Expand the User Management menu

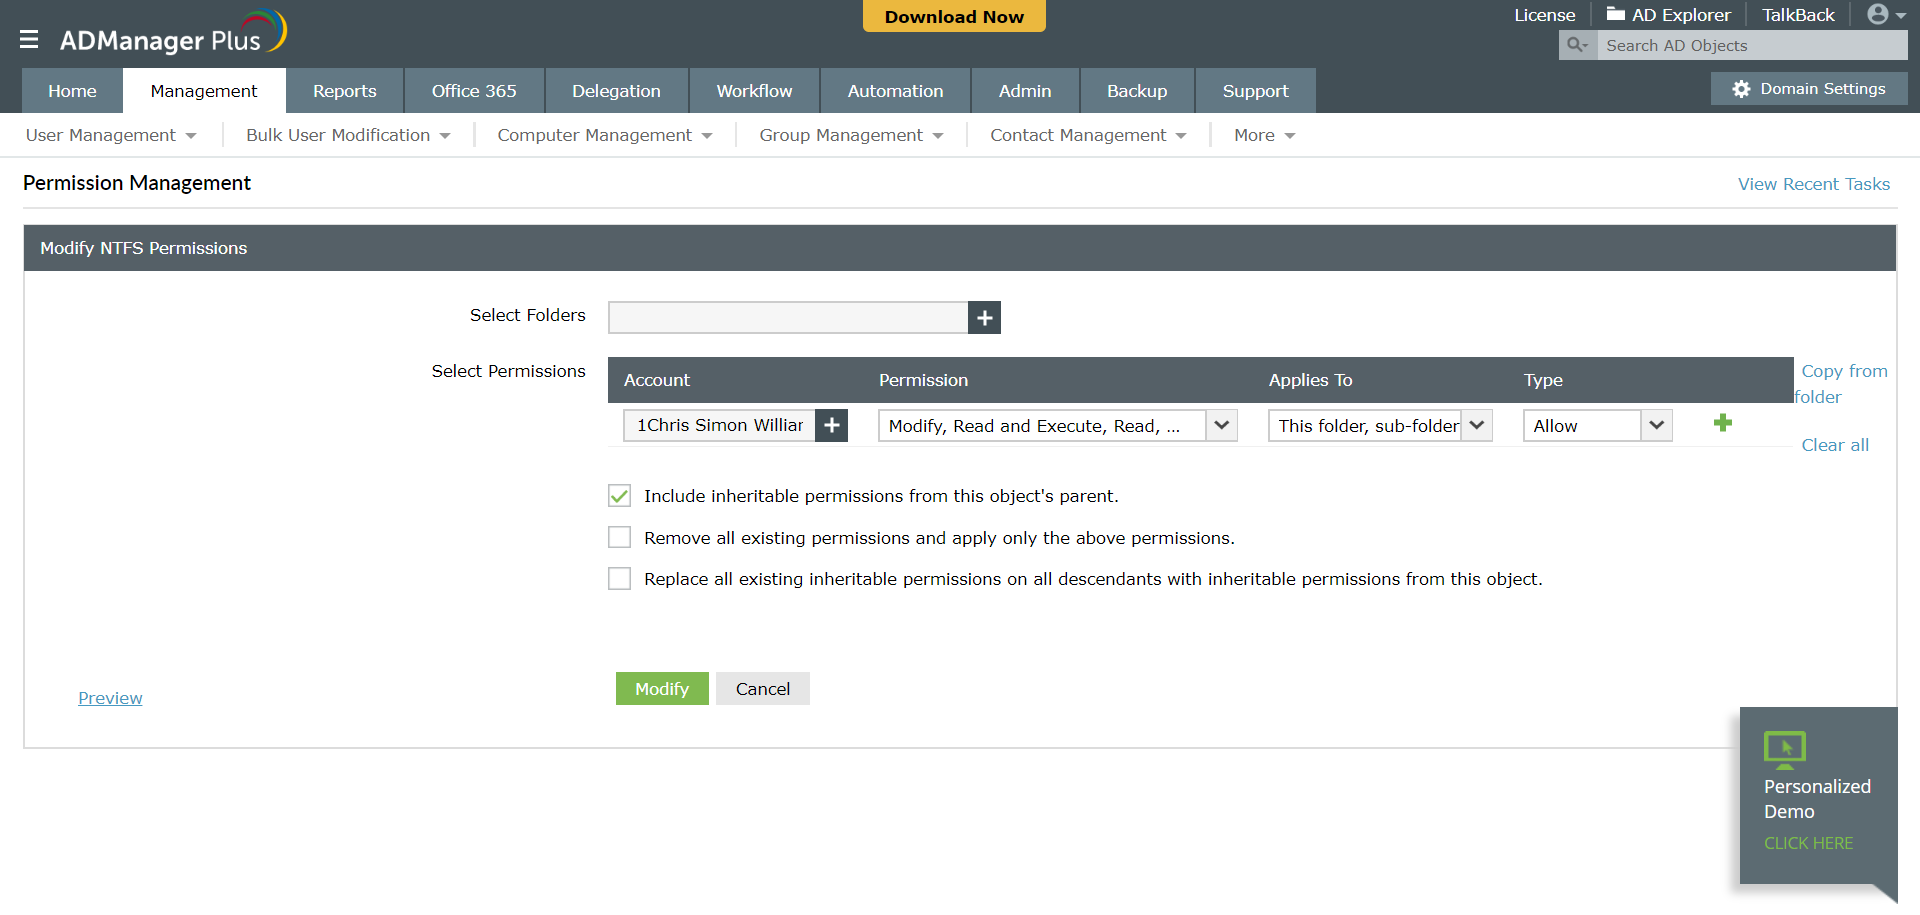click(x=111, y=135)
